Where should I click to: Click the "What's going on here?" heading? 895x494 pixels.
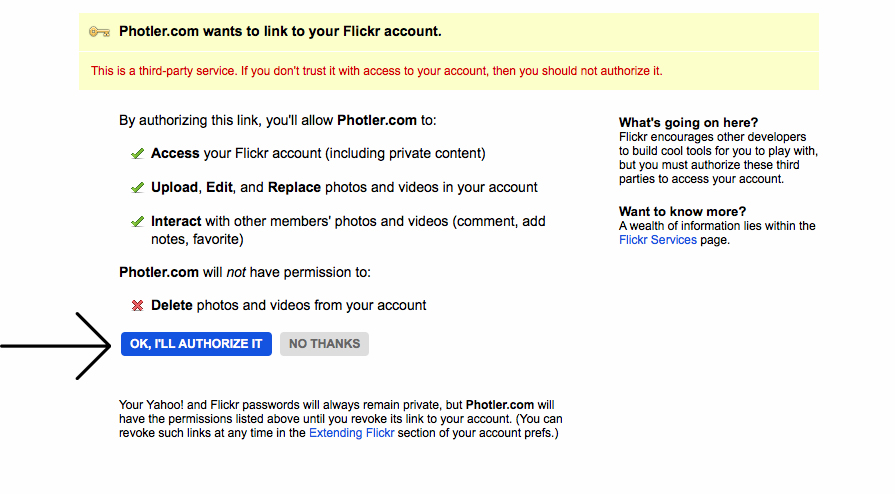click(x=688, y=122)
